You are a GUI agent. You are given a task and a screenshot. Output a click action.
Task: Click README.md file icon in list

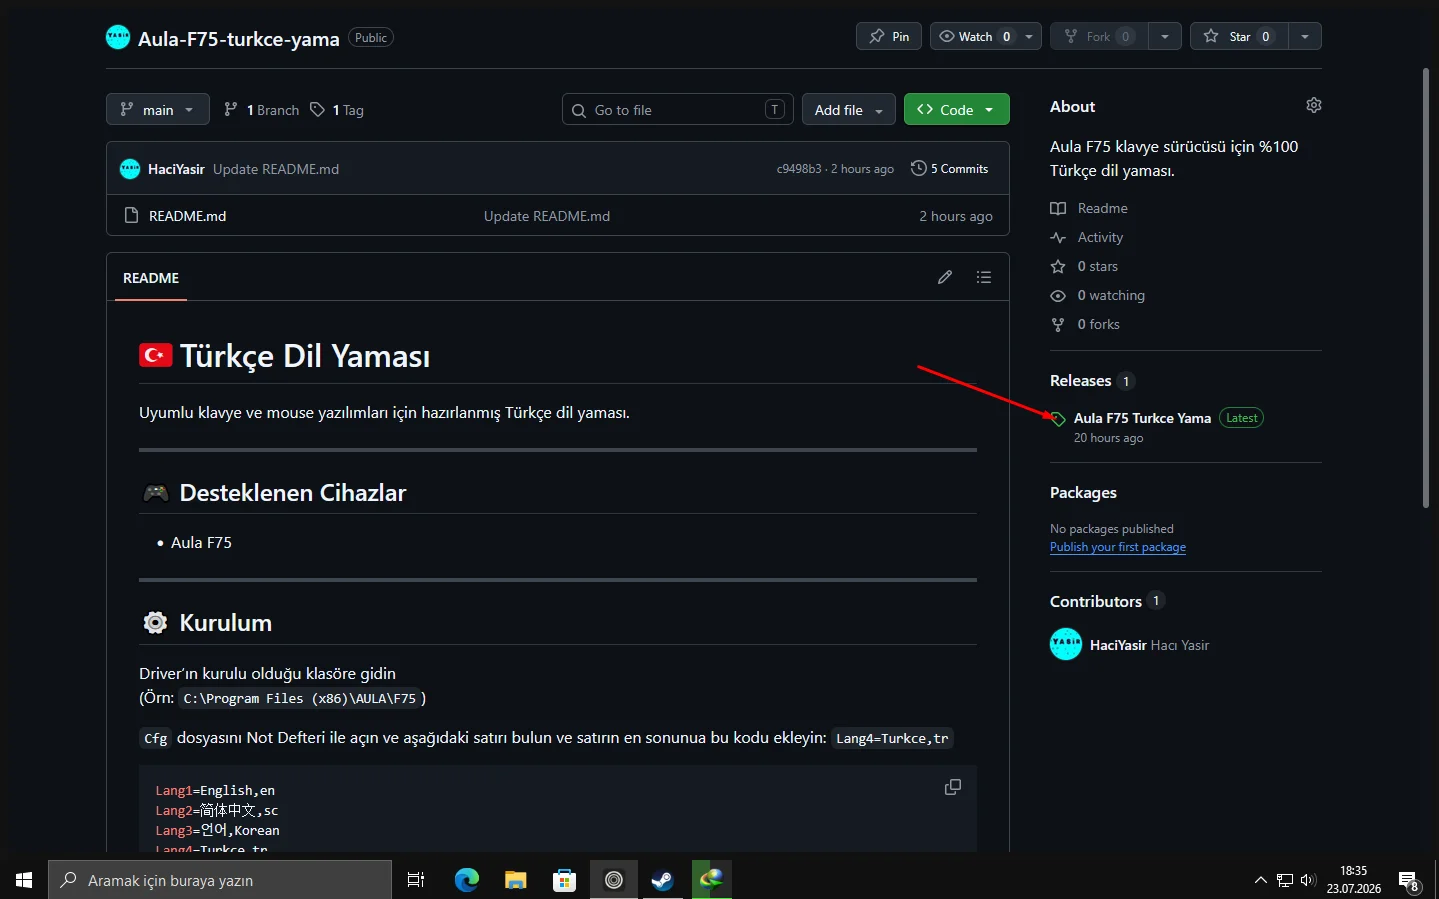131,215
